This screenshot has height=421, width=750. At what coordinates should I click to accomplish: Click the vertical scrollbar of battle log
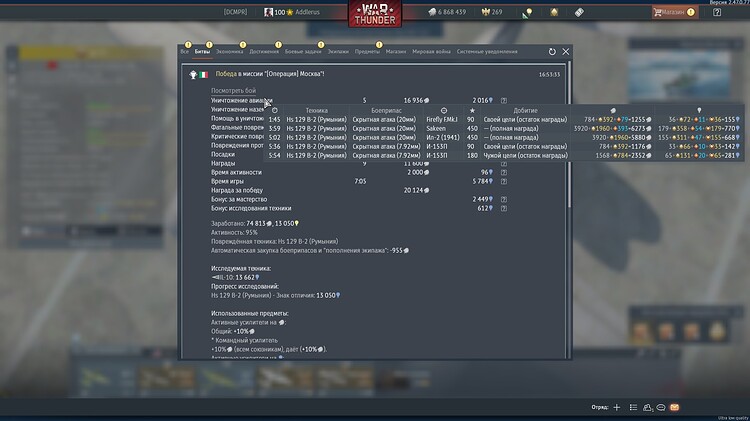569,136
